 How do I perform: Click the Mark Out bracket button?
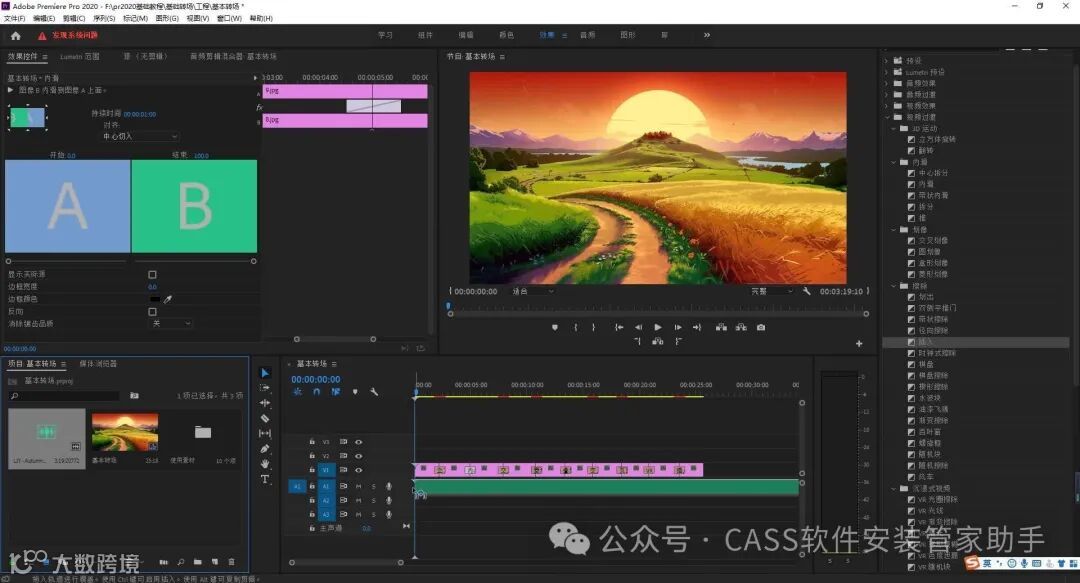(x=593, y=327)
